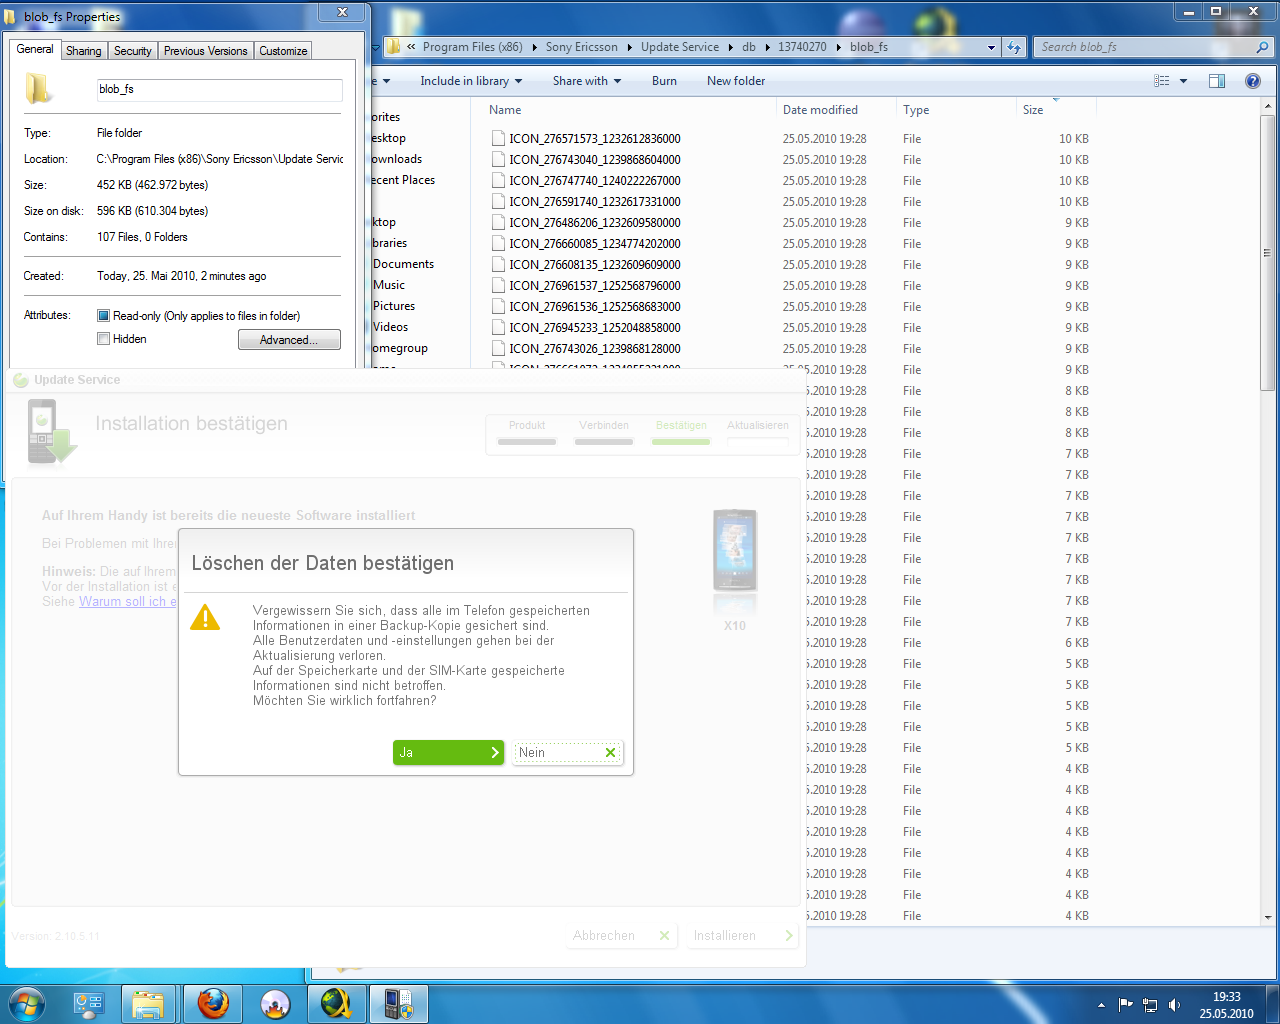The height and width of the screenshot is (1024, 1280).
Task: Click the refresh button beside the address bar
Action: [x=1015, y=47]
